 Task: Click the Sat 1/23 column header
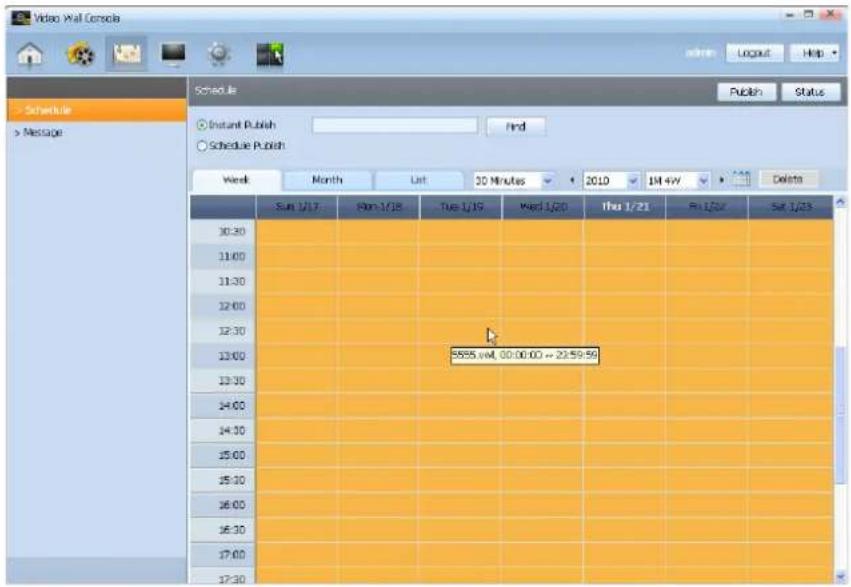(x=791, y=207)
